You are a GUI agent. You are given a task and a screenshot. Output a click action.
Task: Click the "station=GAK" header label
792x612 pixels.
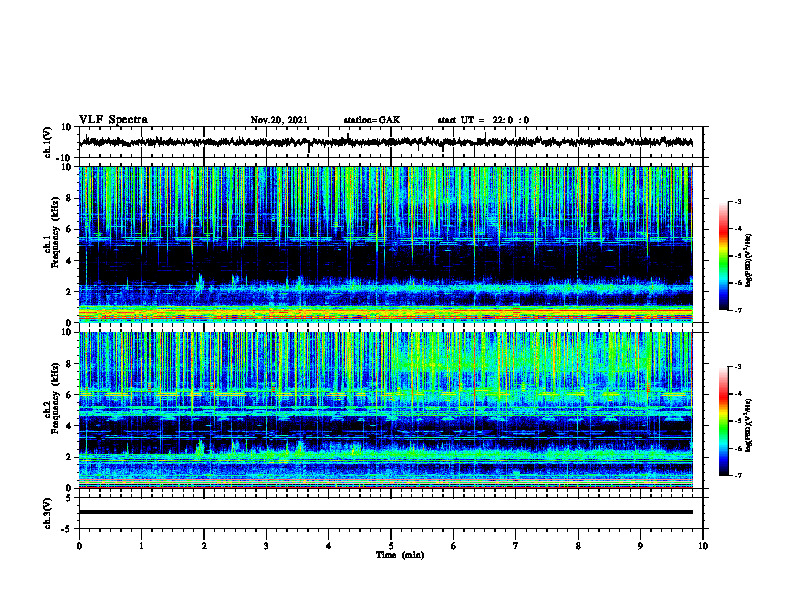pyautogui.click(x=372, y=120)
